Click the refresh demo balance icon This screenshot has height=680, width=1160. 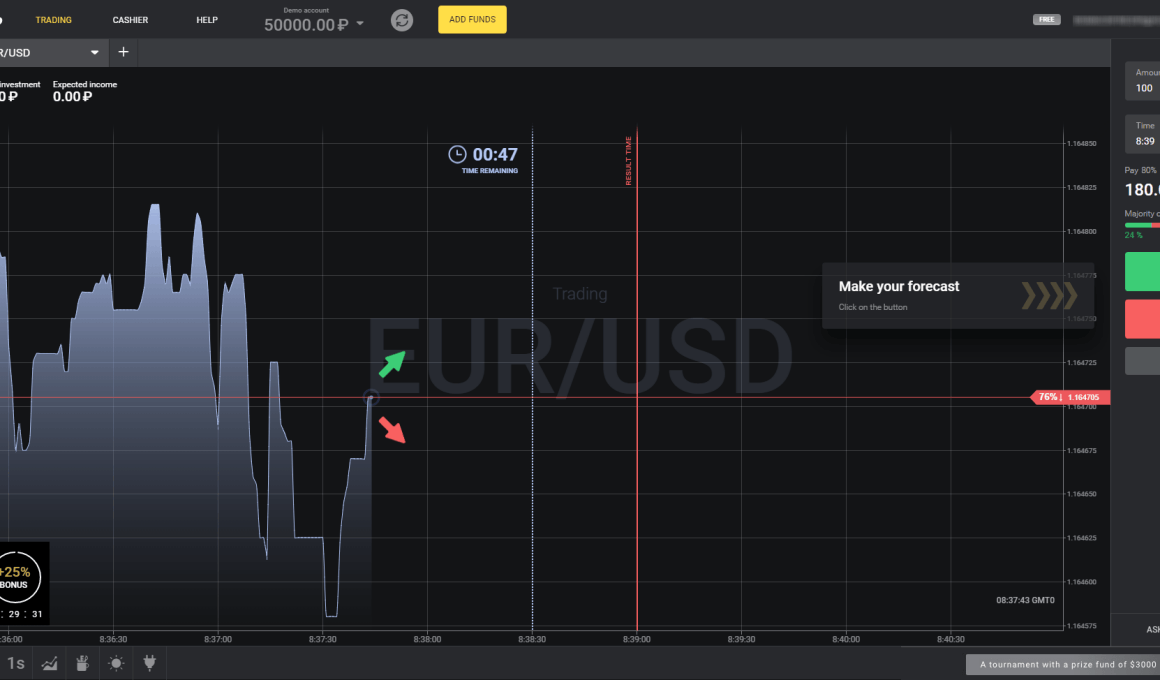coord(402,20)
